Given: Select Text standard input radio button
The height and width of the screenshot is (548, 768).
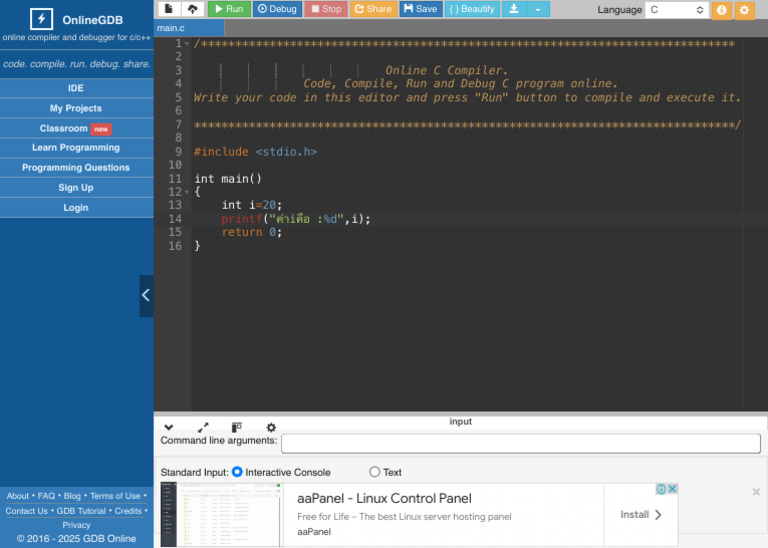Looking at the screenshot, I should pyautogui.click(x=375, y=472).
